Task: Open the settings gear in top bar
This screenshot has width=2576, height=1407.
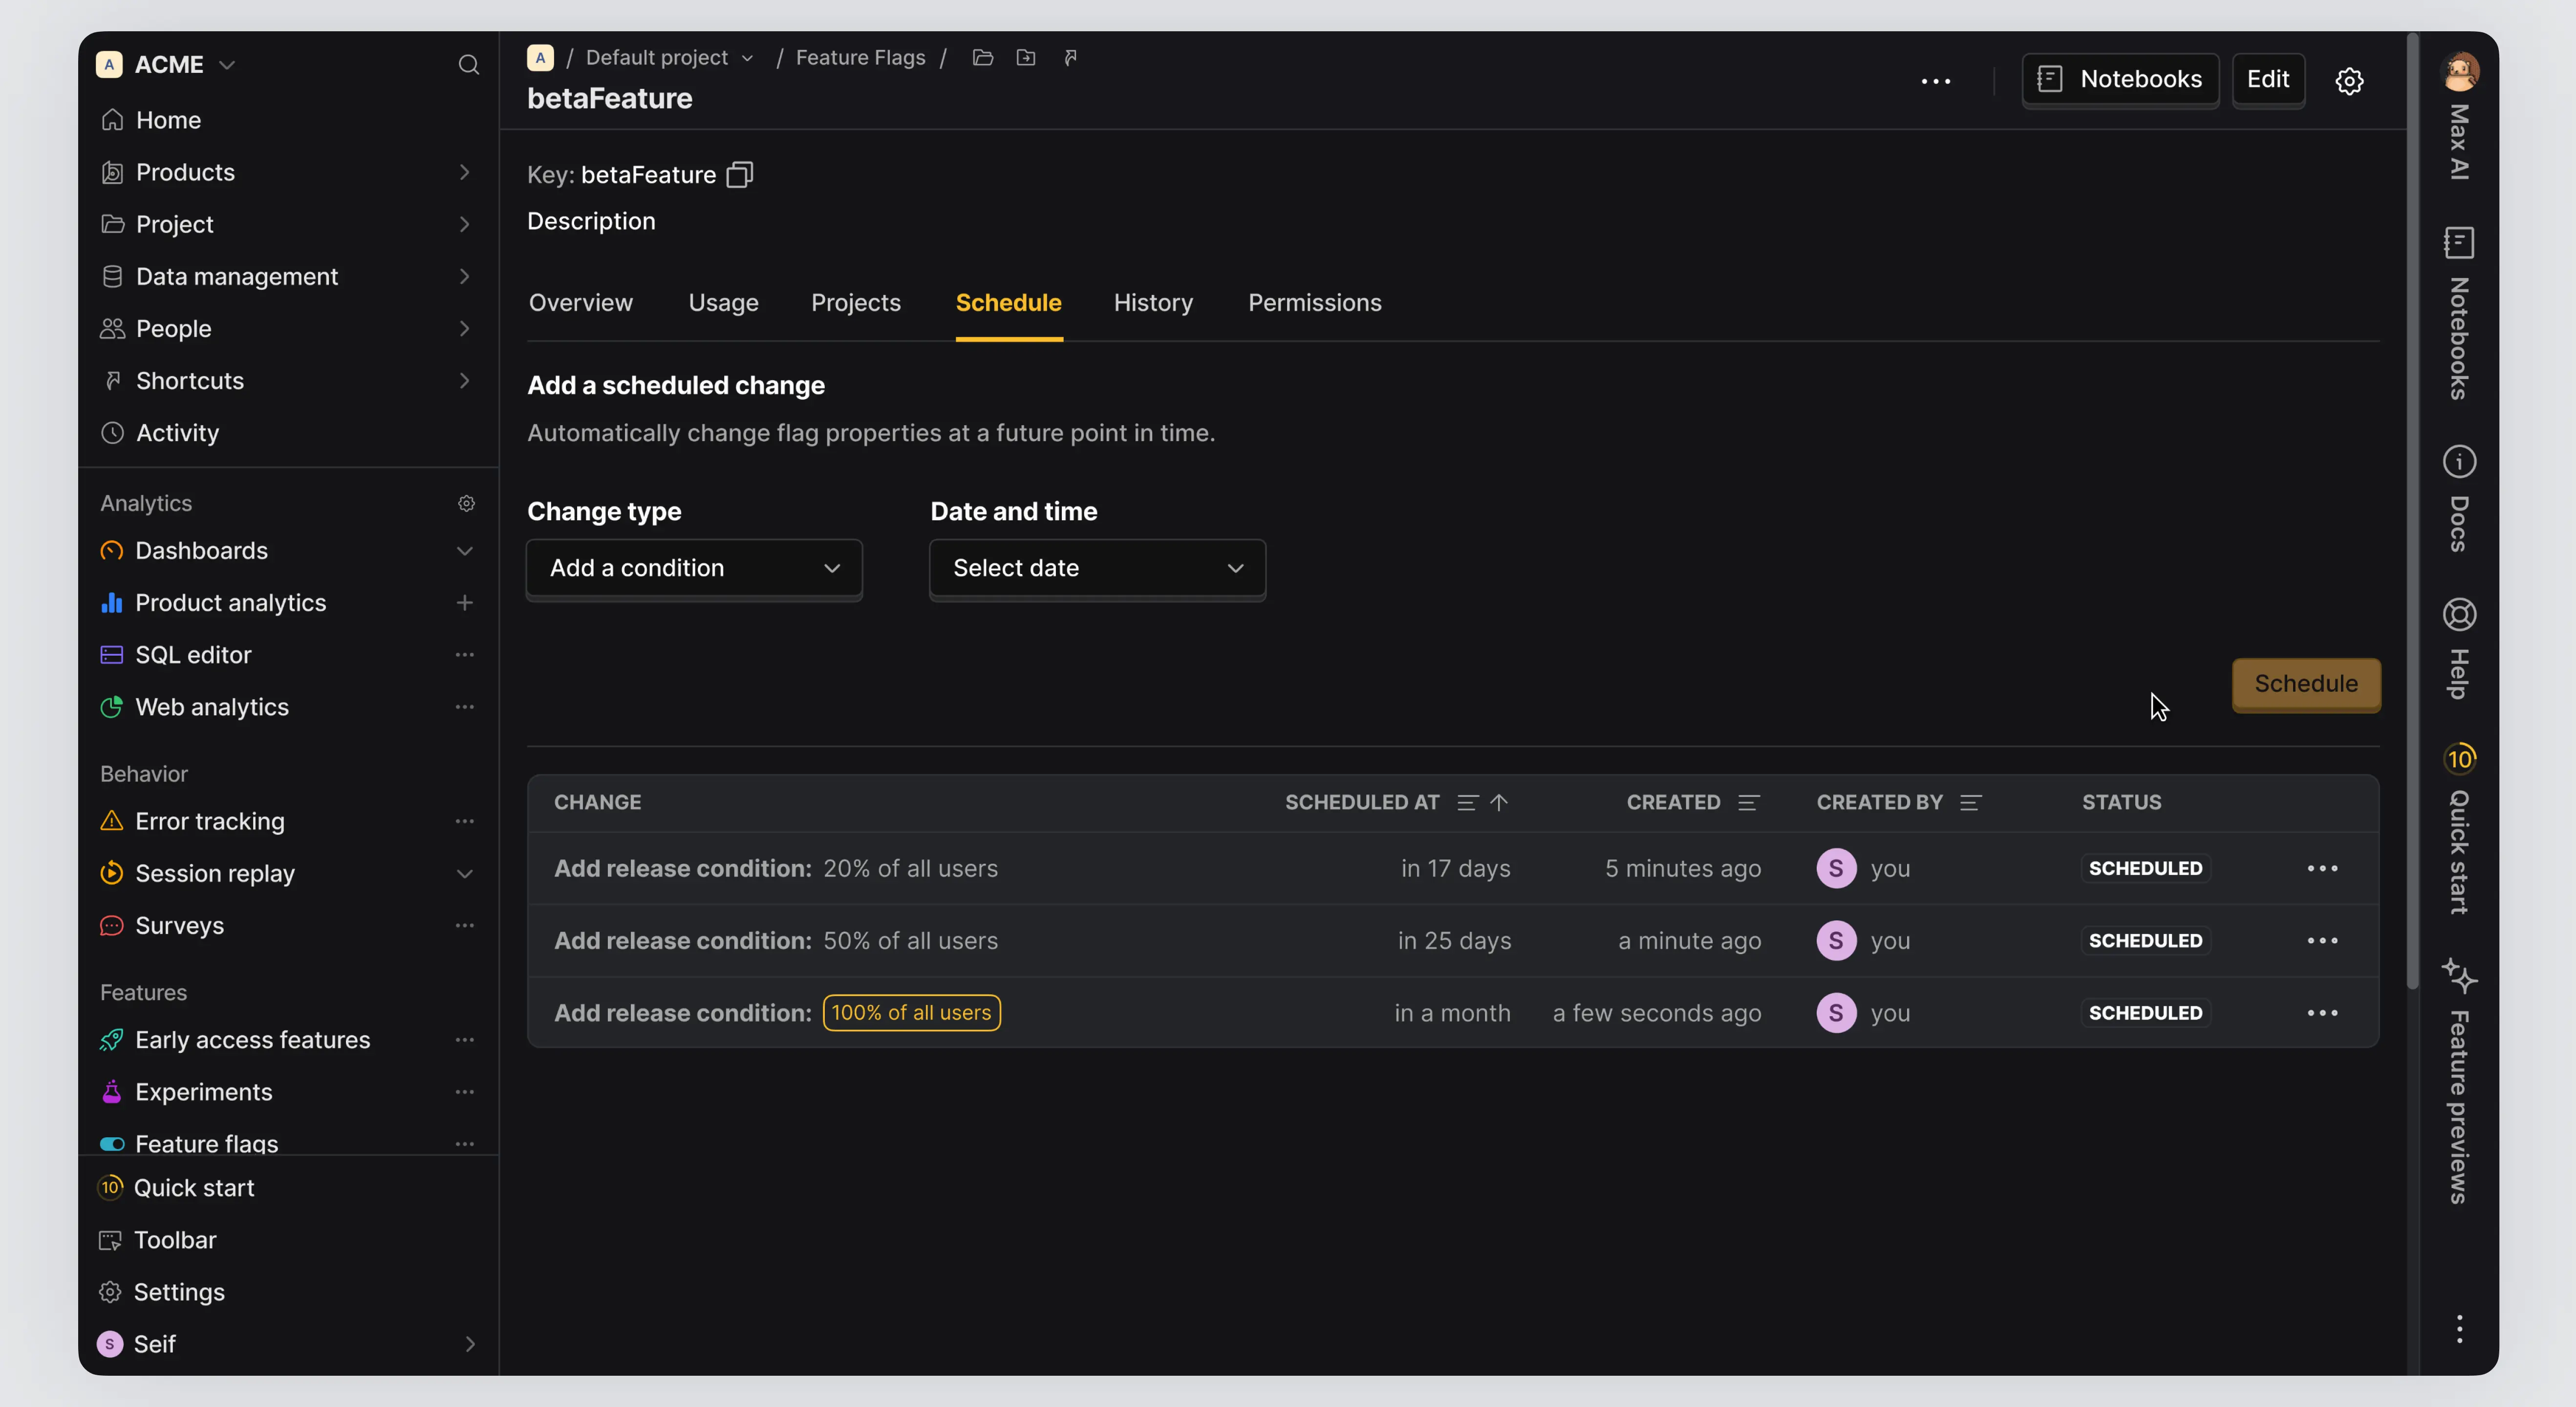Action: point(2349,80)
